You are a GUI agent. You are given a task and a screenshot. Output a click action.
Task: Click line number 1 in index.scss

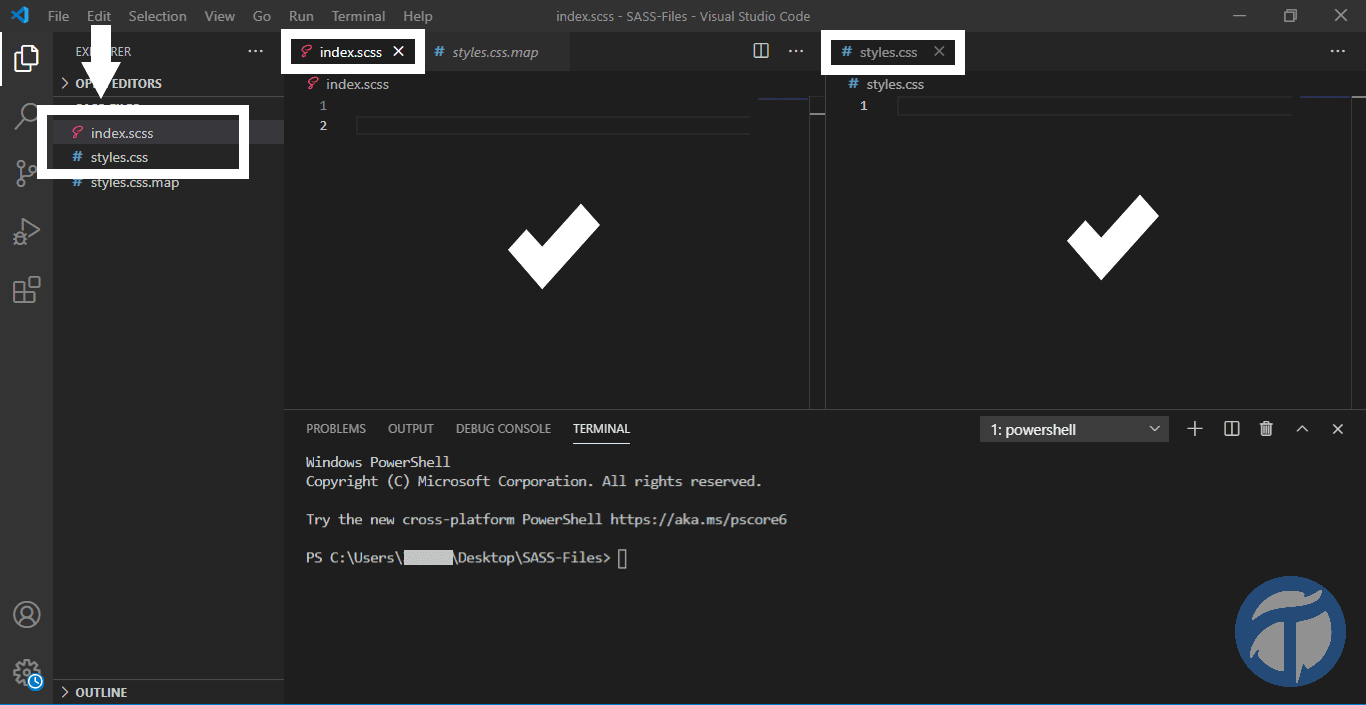(323, 106)
